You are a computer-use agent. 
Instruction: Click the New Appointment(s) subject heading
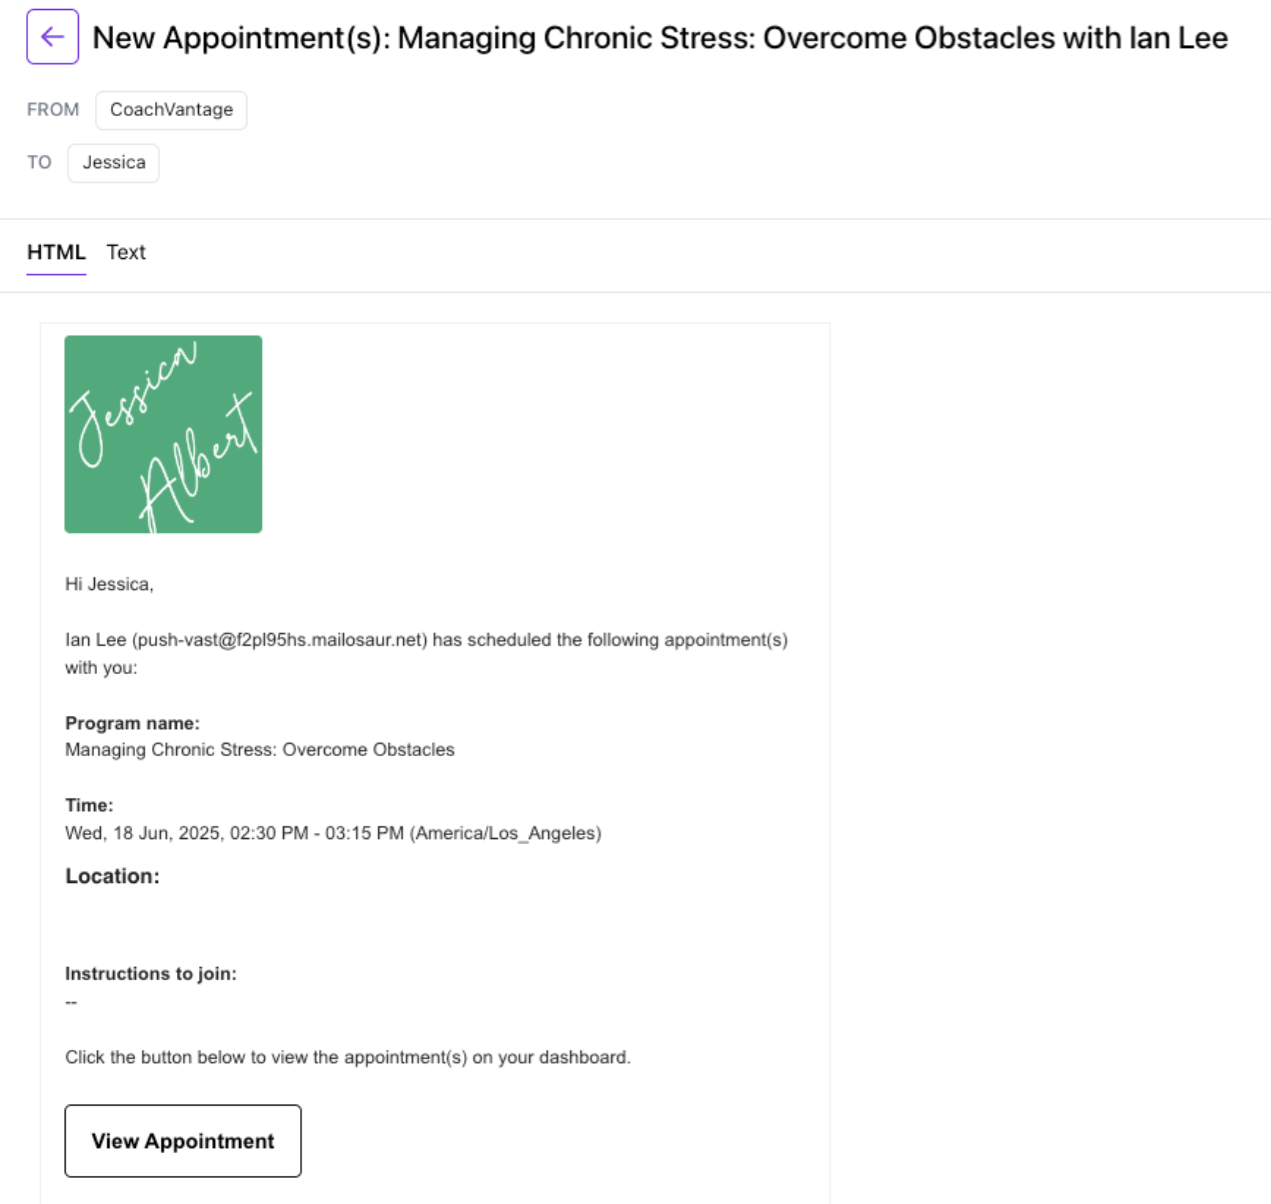click(660, 38)
